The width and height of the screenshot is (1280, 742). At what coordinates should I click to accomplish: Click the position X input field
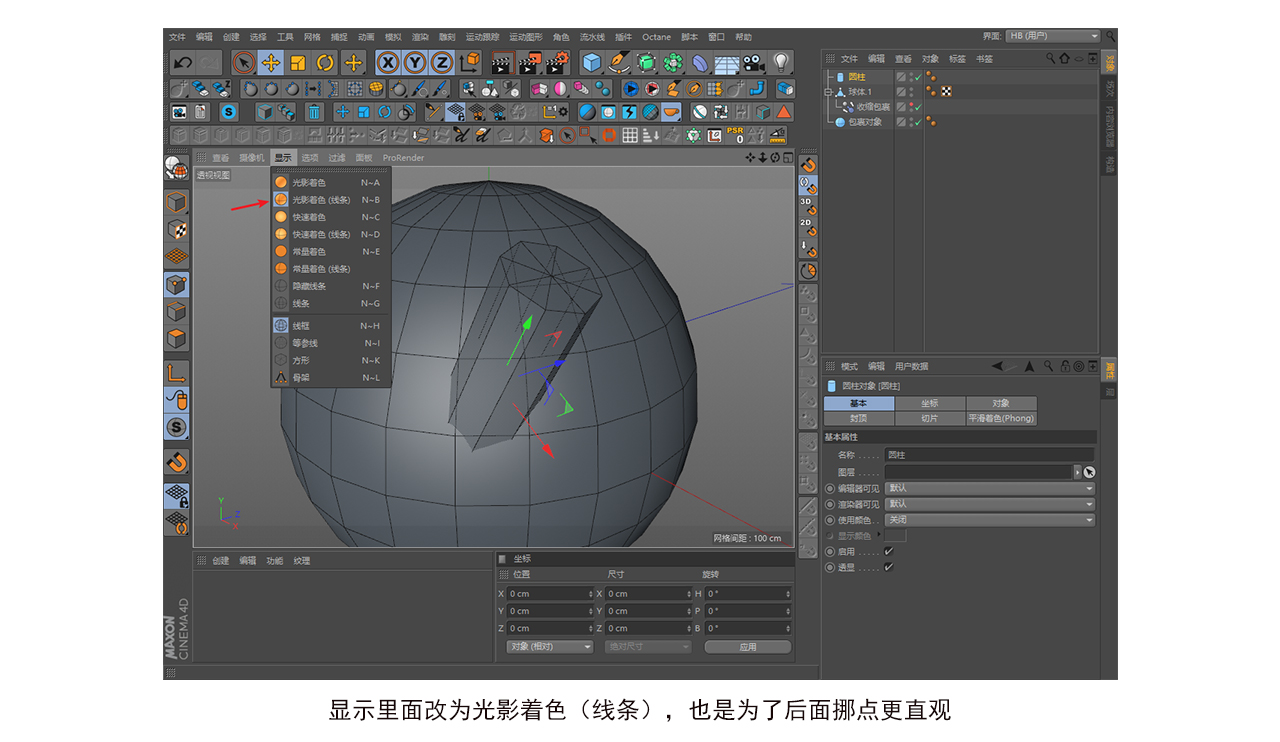click(x=550, y=594)
